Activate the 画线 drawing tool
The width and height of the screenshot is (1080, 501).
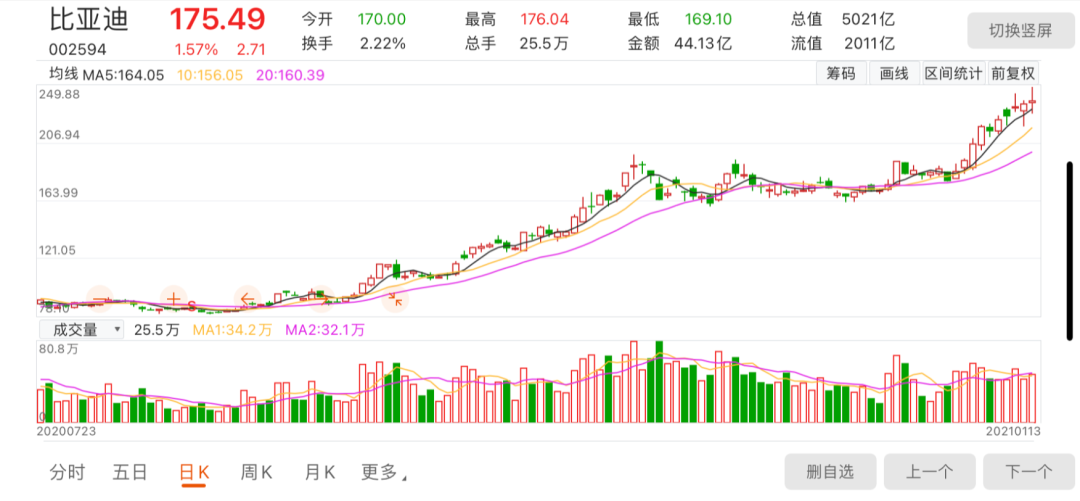[894, 74]
